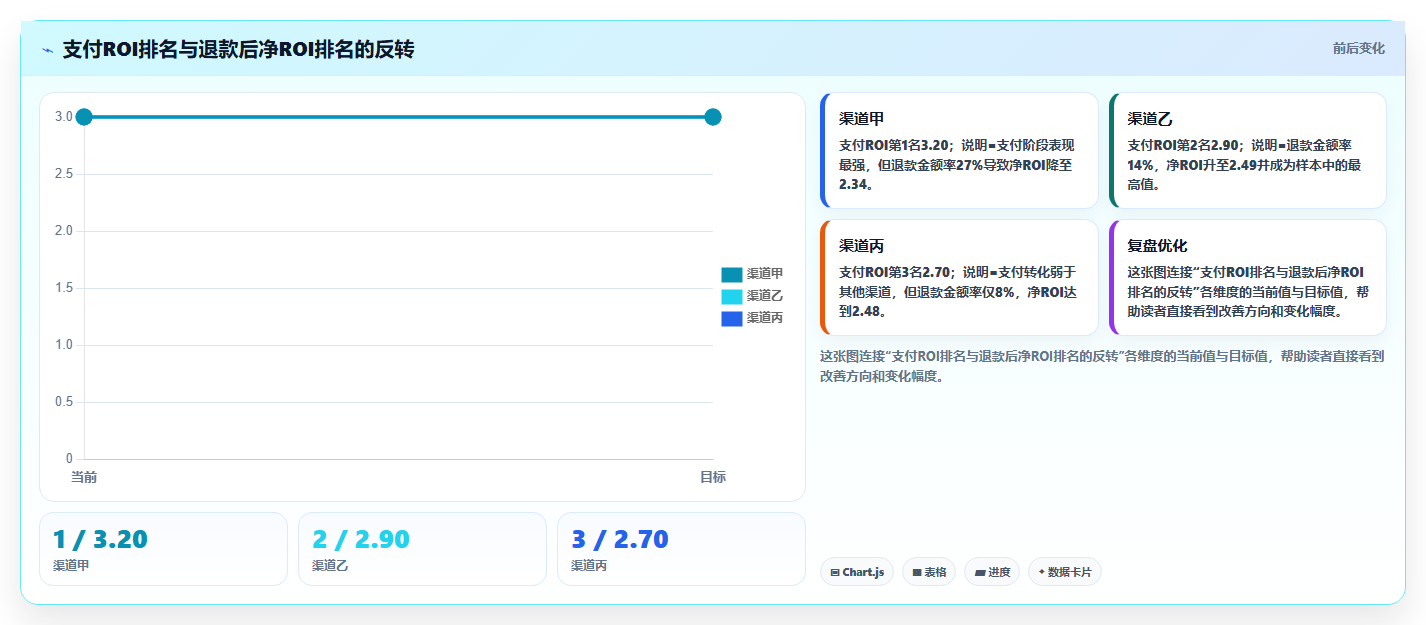Select the 渠道丙 description card
1426x625 pixels.
[x=959, y=277]
